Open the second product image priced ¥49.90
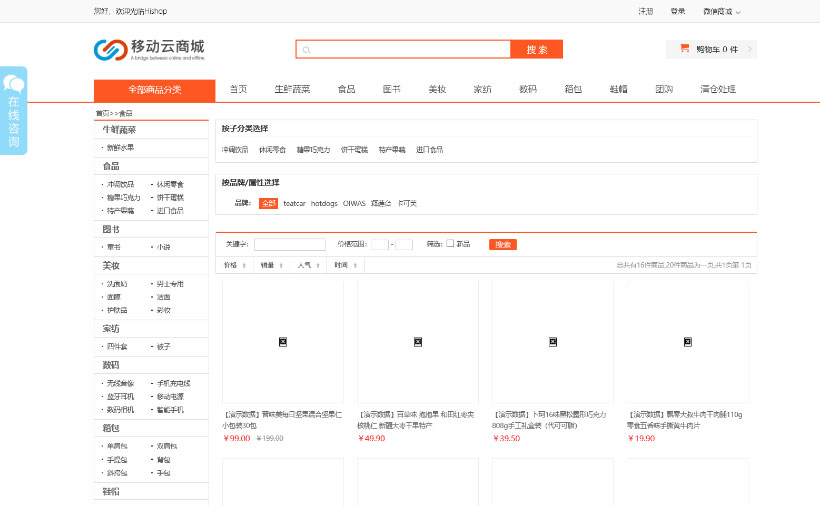Image resolution: width=820 pixels, height=506 pixels. (418, 342)
